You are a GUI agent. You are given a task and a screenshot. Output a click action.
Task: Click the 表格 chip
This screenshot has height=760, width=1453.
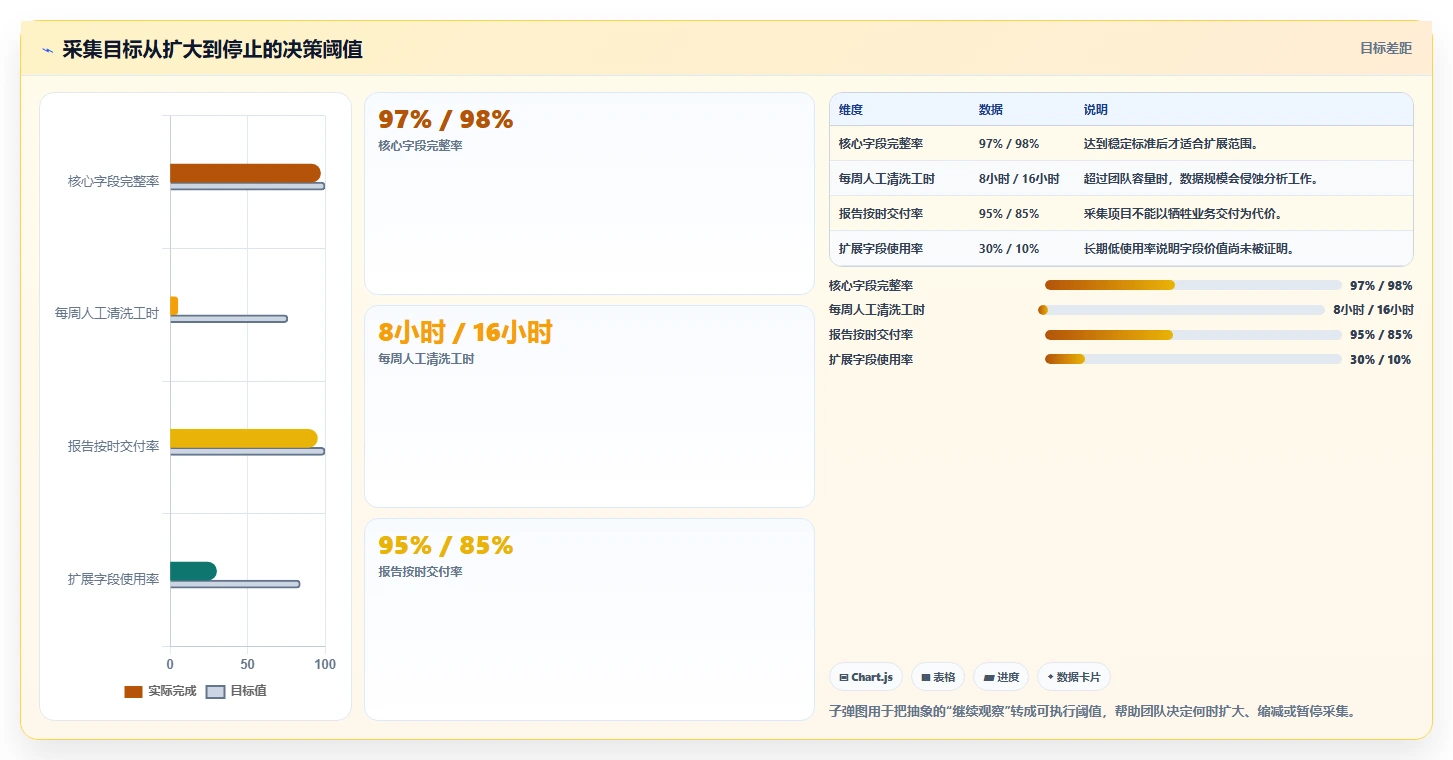point(938,677)
